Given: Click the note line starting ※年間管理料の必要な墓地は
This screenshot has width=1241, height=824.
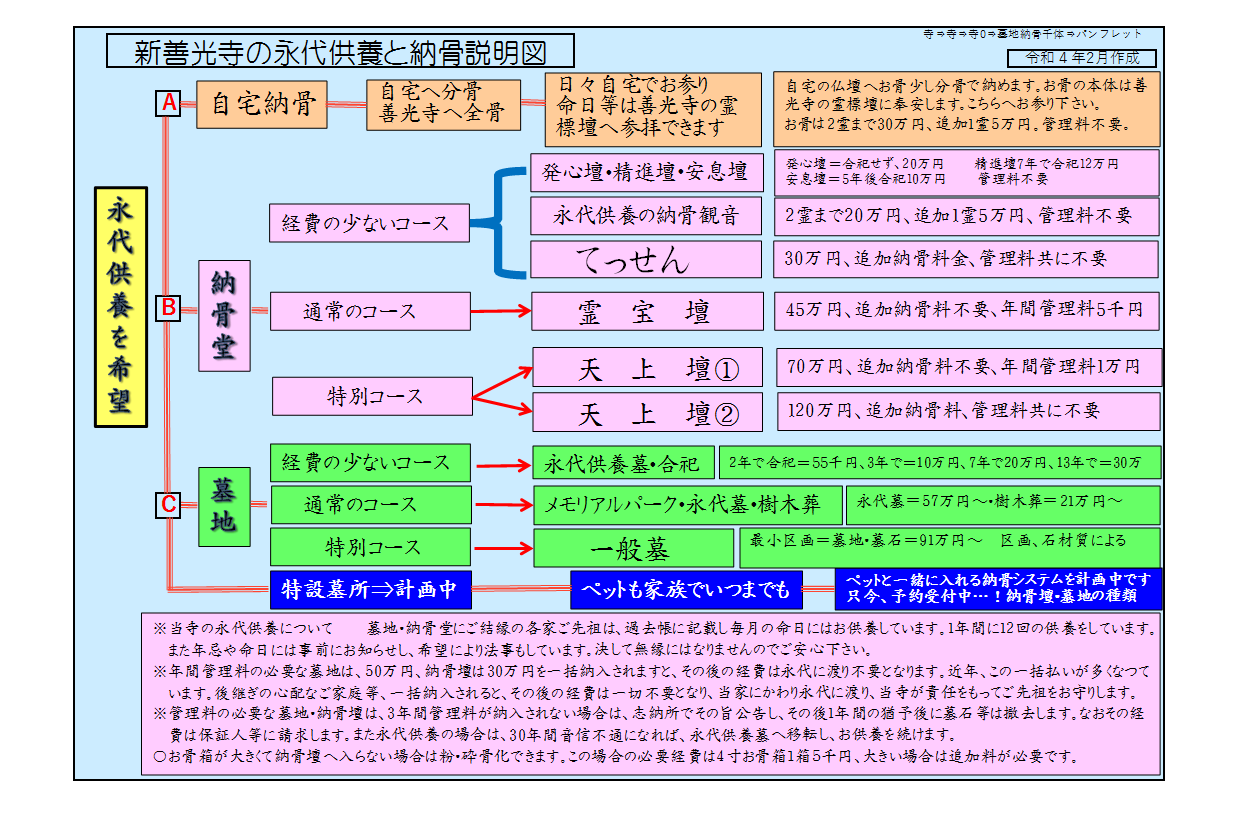Looking at the screenshot, I should tap(651, 671).
